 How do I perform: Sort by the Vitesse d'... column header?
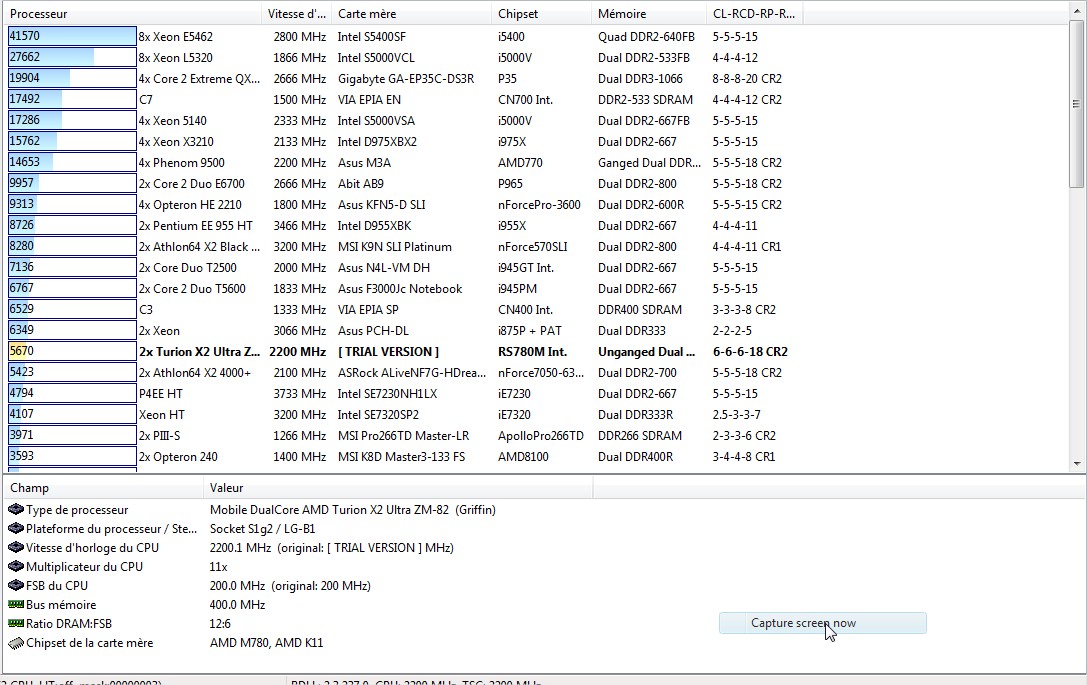coord(297,14)
